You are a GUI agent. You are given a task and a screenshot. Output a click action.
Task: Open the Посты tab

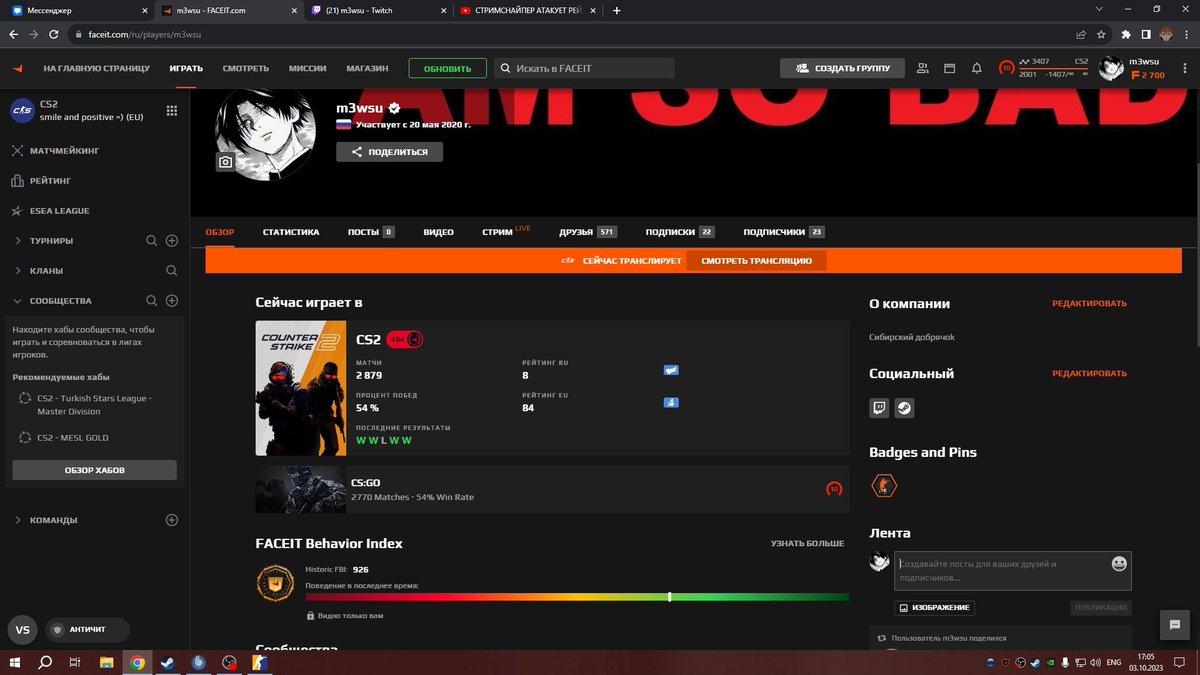click(371, 232)
